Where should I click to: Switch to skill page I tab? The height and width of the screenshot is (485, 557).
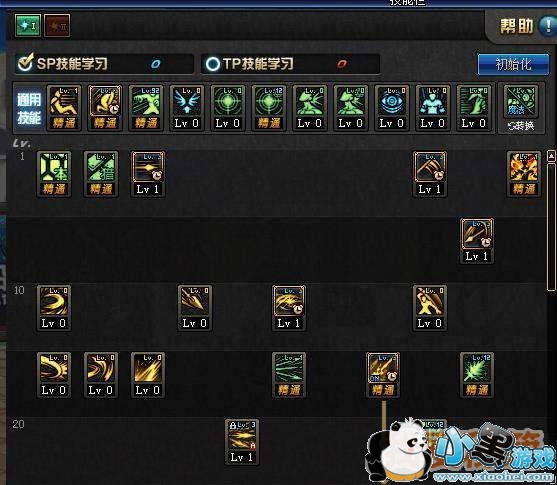tap(28, 25)
